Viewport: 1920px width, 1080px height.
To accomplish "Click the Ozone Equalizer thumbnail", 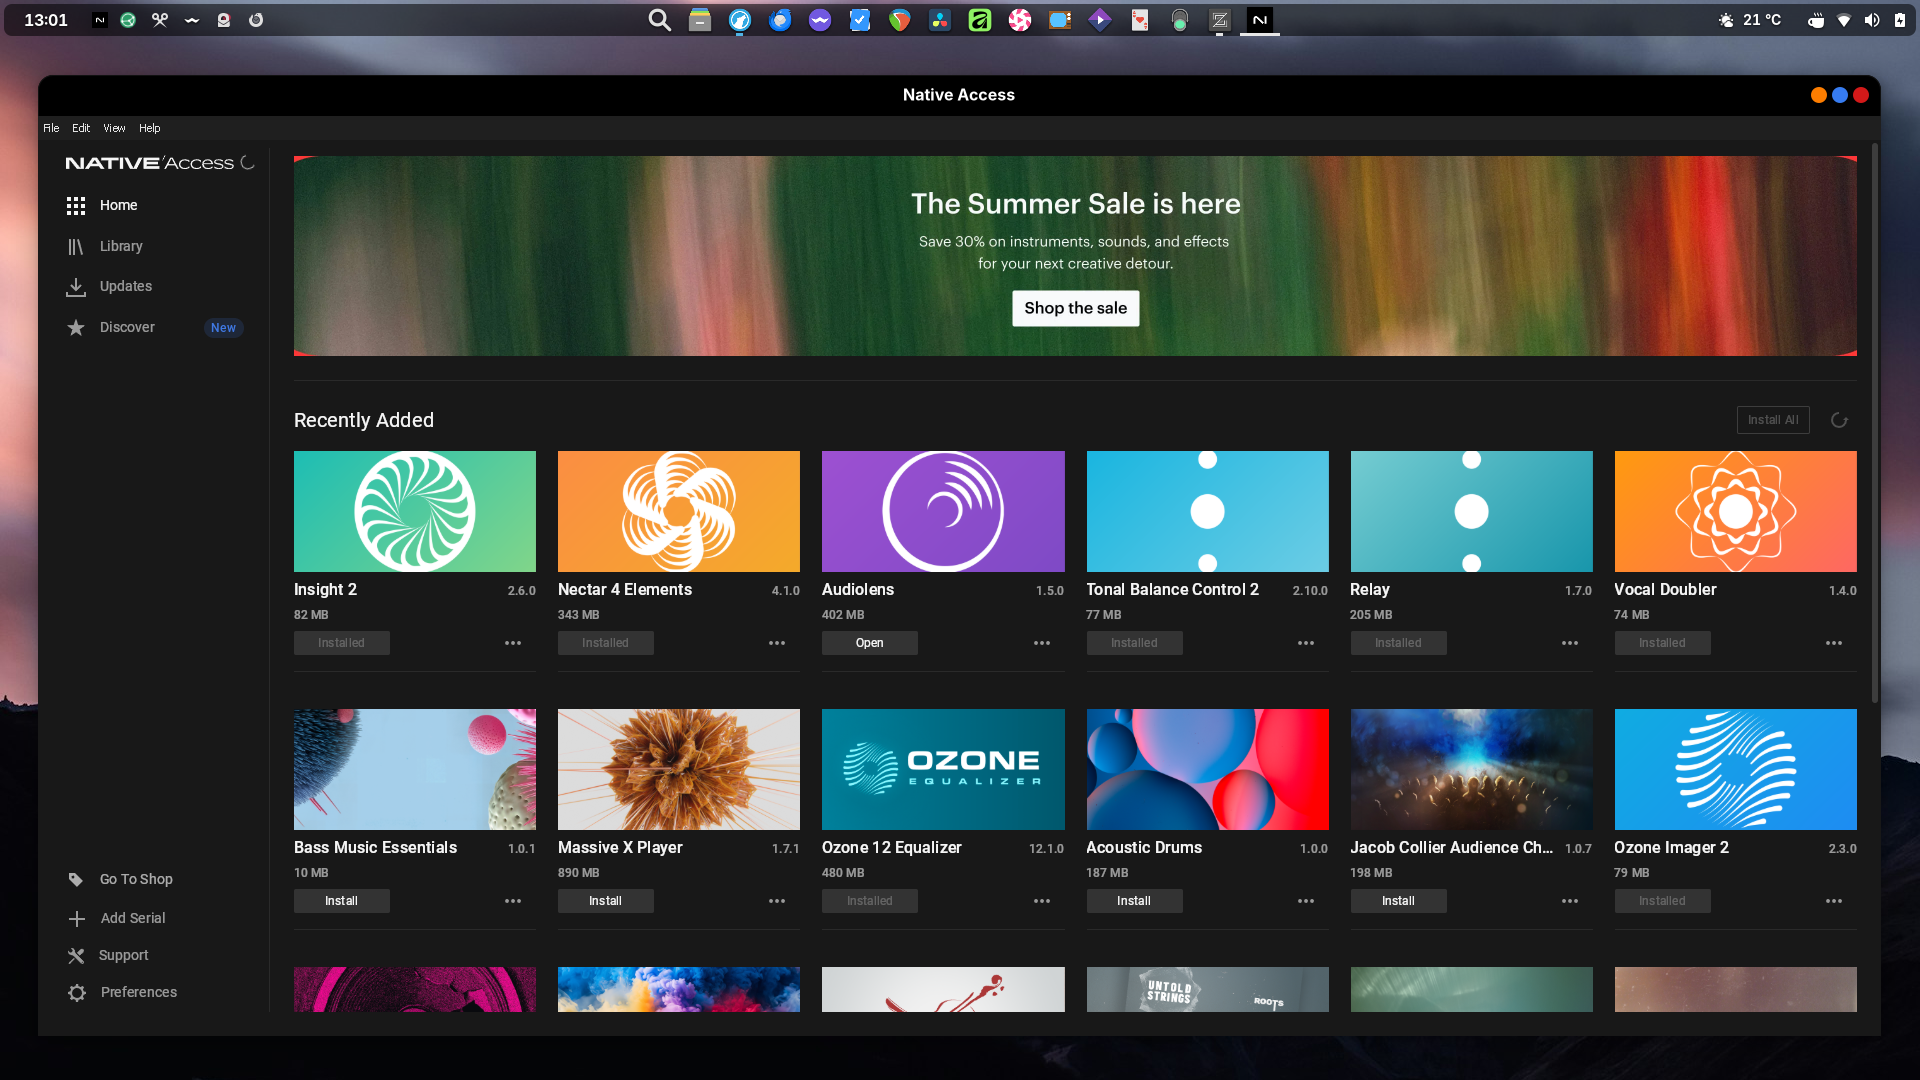I will (943, 769).
